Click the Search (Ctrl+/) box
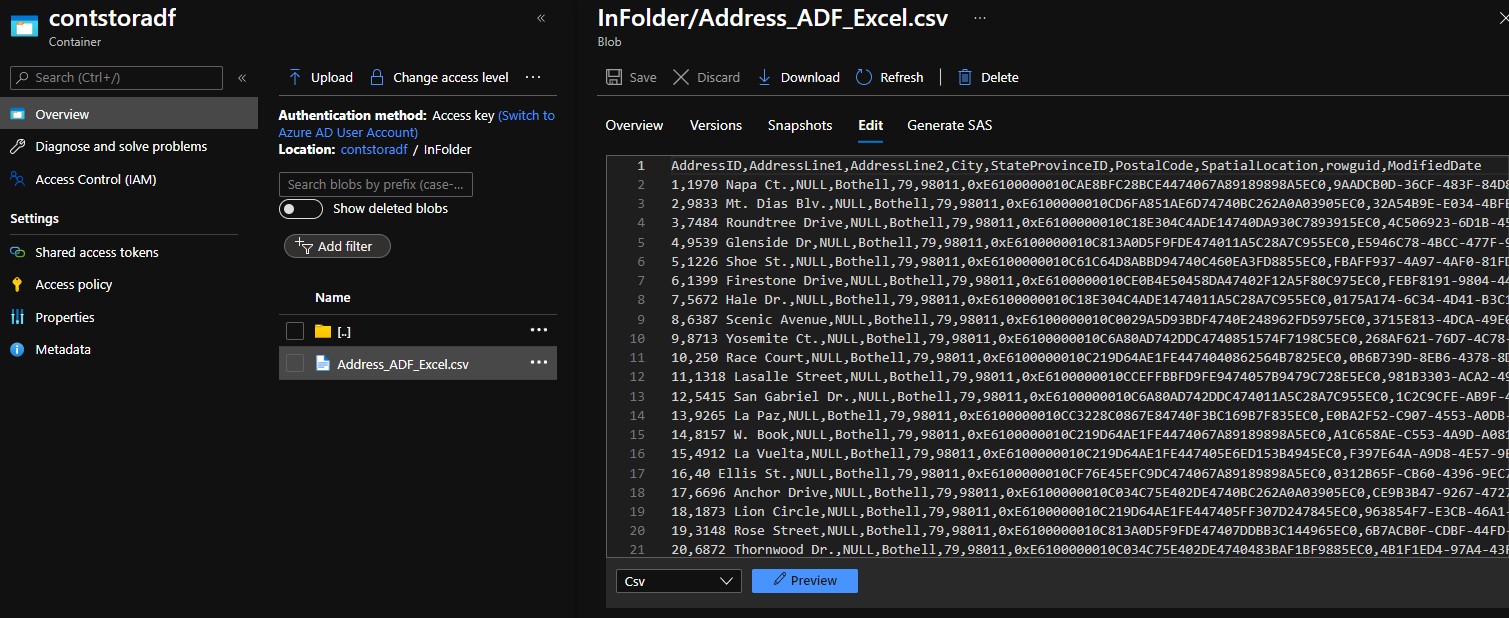The width and height of the screenshot is (1509, 618). click(x=116, y=77)
